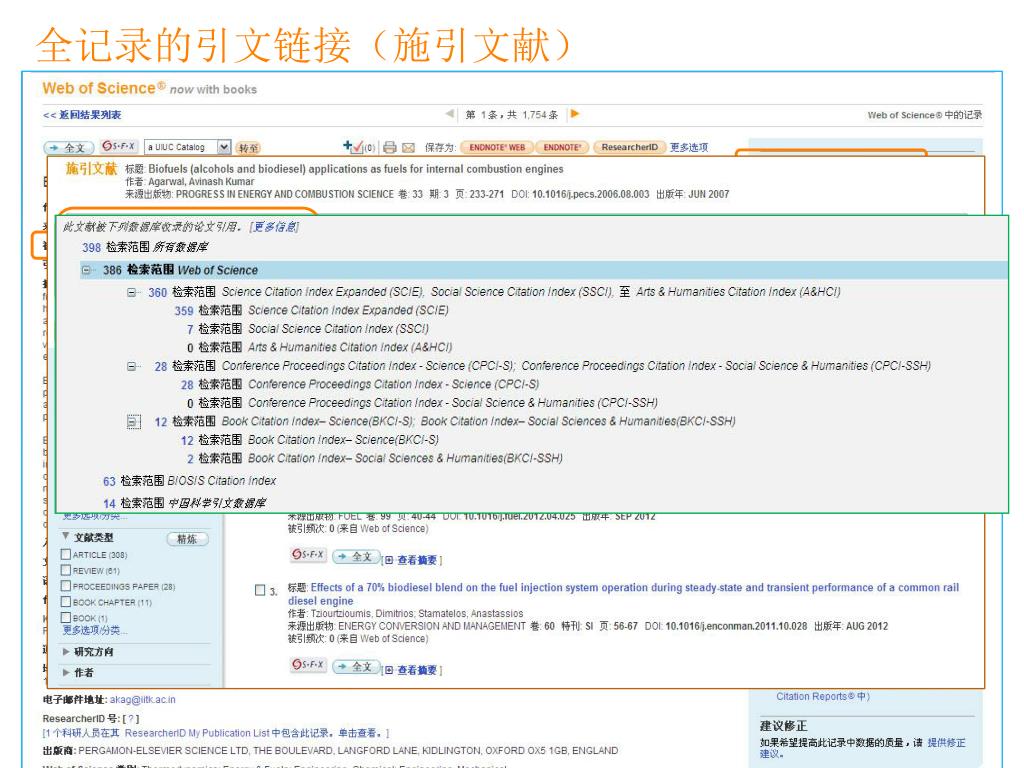Image resolution: width=1024 pixels, height=768 pixels.
Task: Click the 转至 button
Action: tap(248, 148)
